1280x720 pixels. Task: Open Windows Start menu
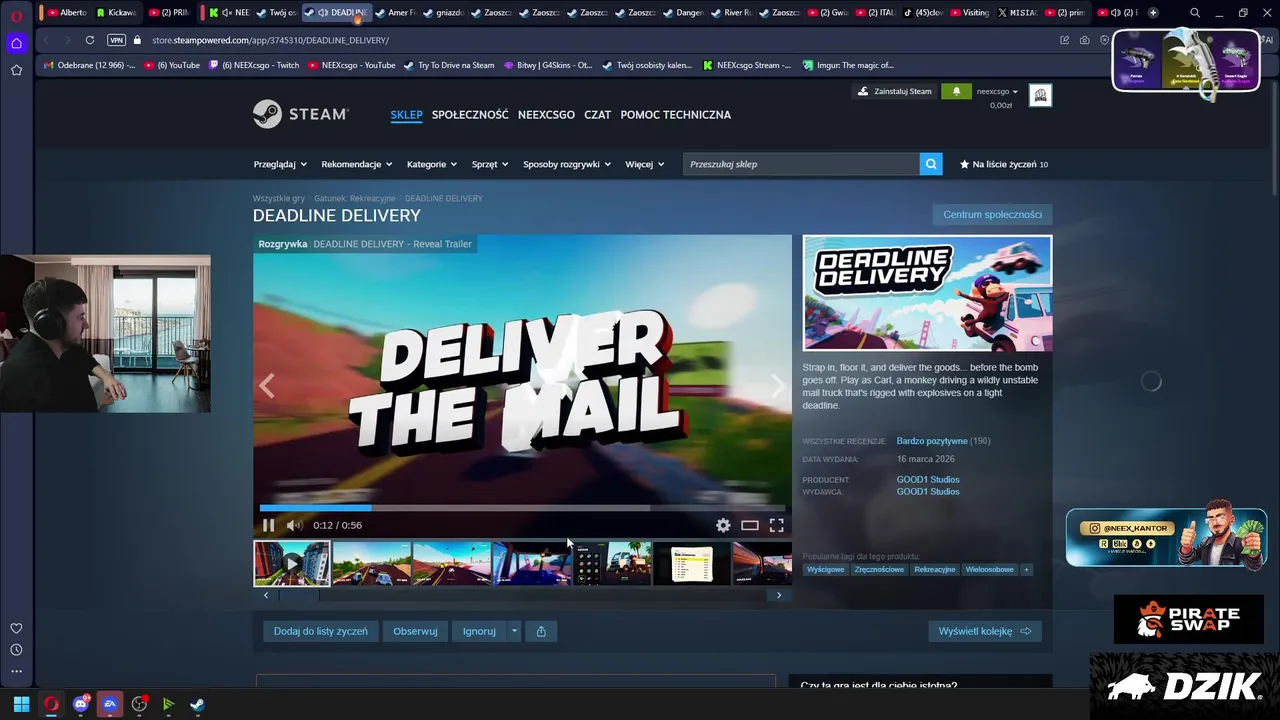tap(21, 704)
